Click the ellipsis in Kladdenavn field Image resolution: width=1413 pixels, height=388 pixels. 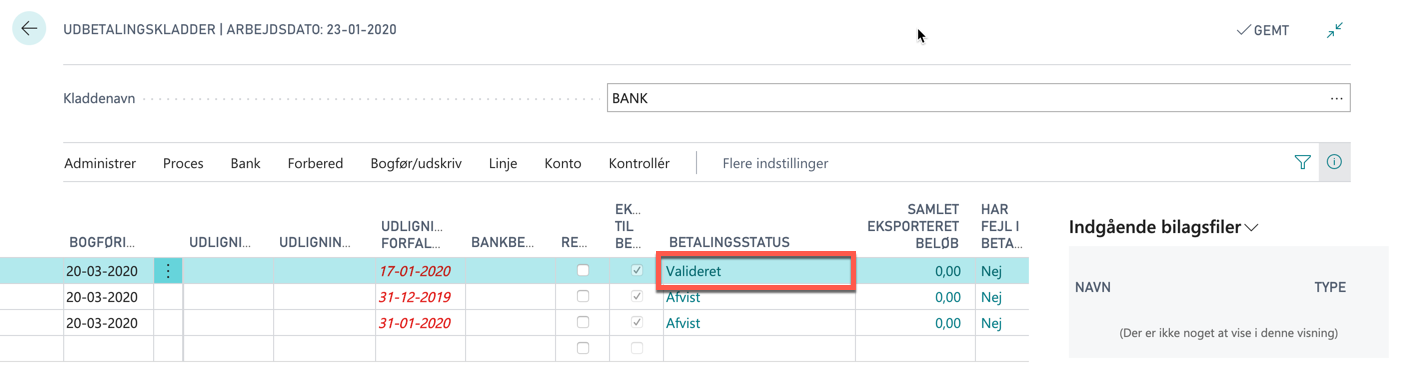point(1336,98)
